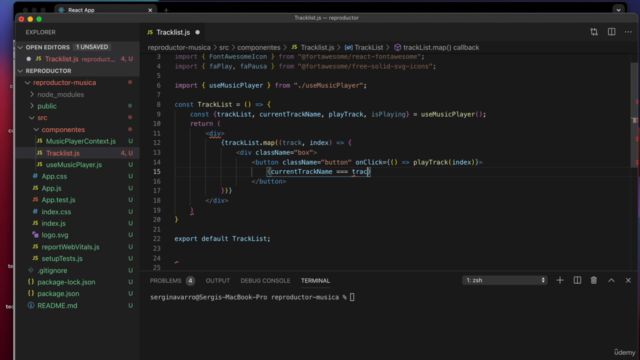This screenshot has height=360, width=640.
Task: Select the Tracklist.js editor tab
Action: point(173,32)
